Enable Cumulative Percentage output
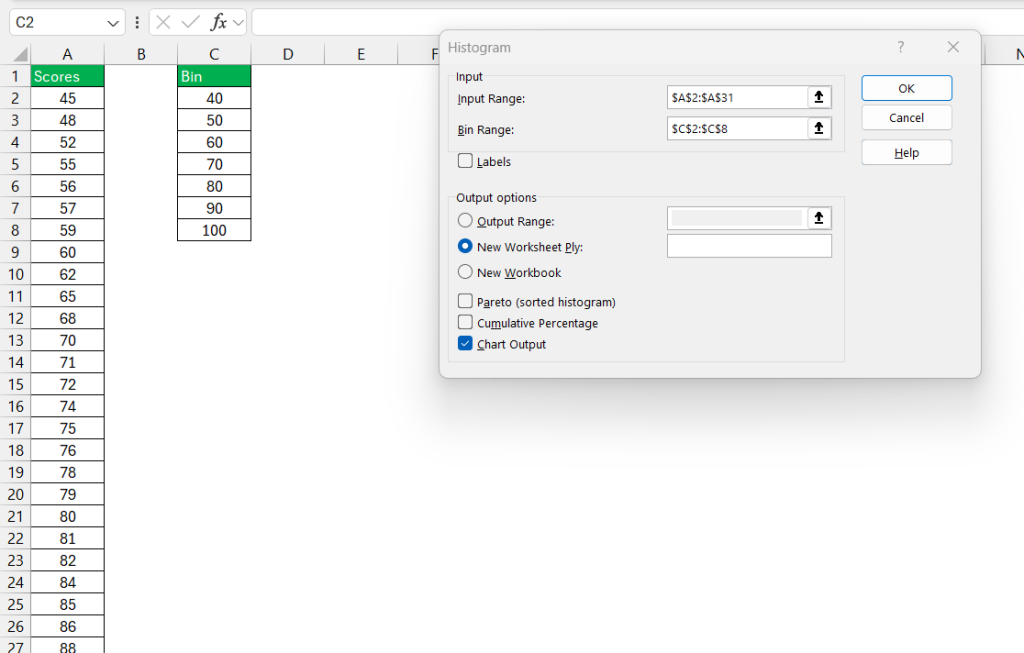The height and width of the screenshot is (653, 1024). (465, 323)
